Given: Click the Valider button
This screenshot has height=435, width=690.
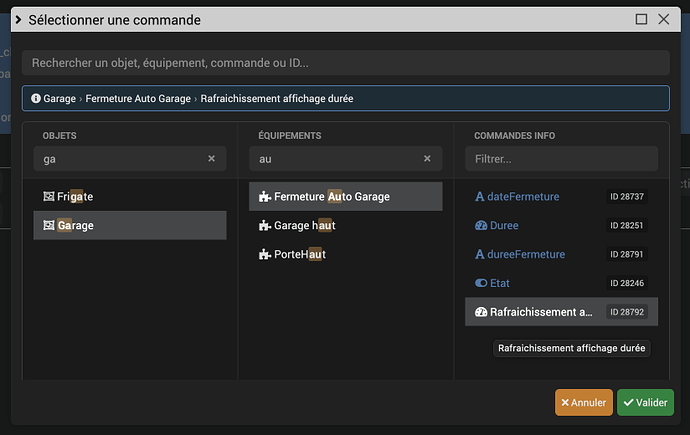Looking at the screenshot, I should (x=645, y=402).
